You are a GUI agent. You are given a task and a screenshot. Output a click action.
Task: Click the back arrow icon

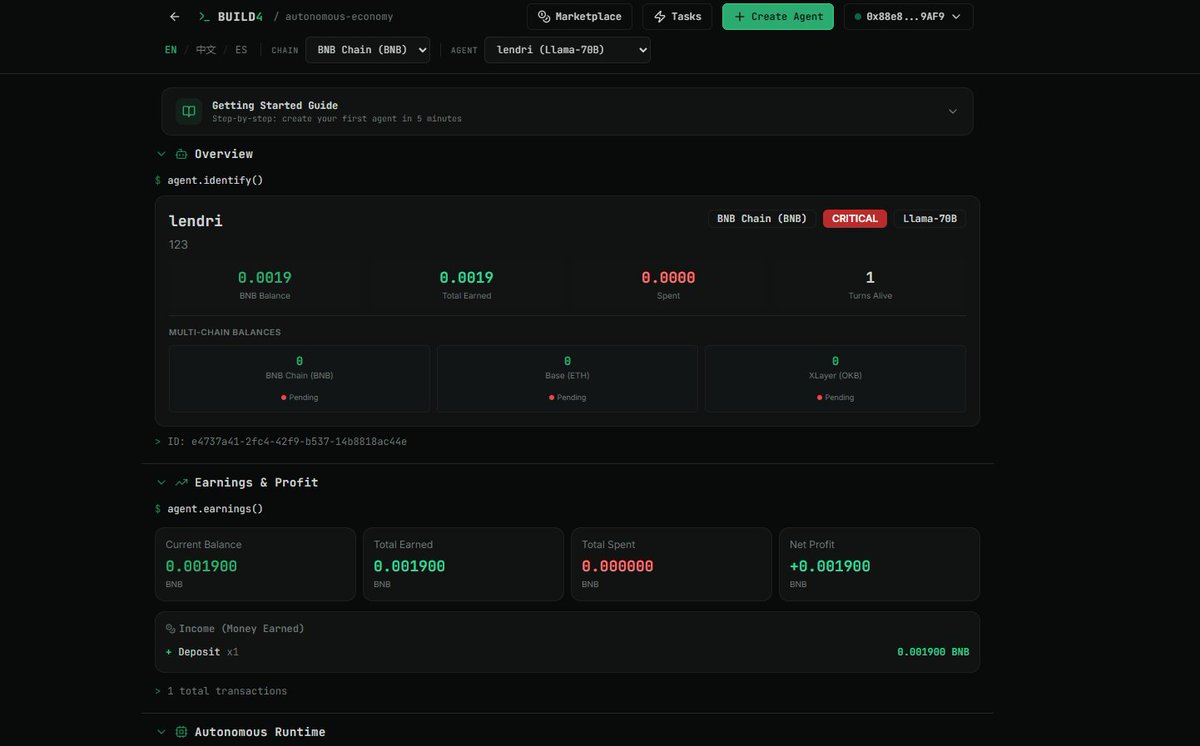coord(175,17)
